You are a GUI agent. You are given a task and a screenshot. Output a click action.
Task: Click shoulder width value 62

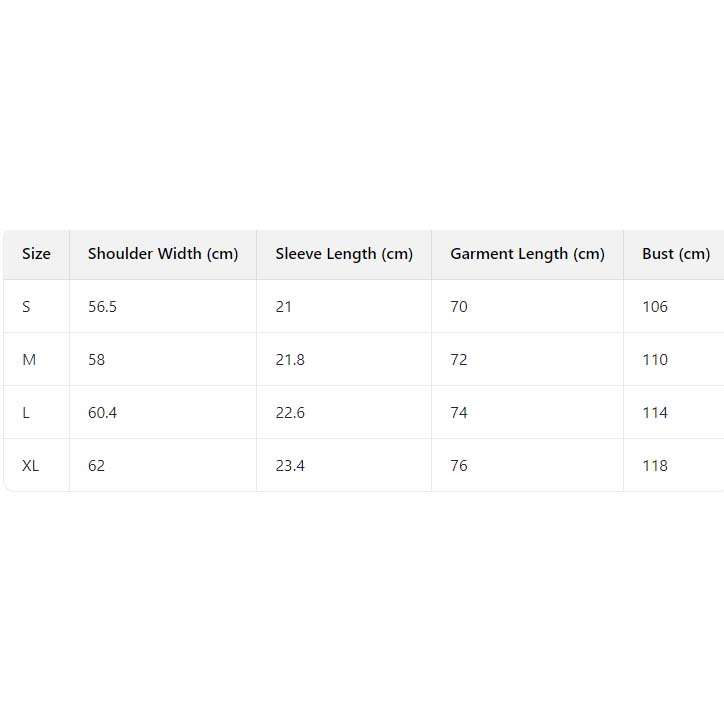click(x=96, y=466)
